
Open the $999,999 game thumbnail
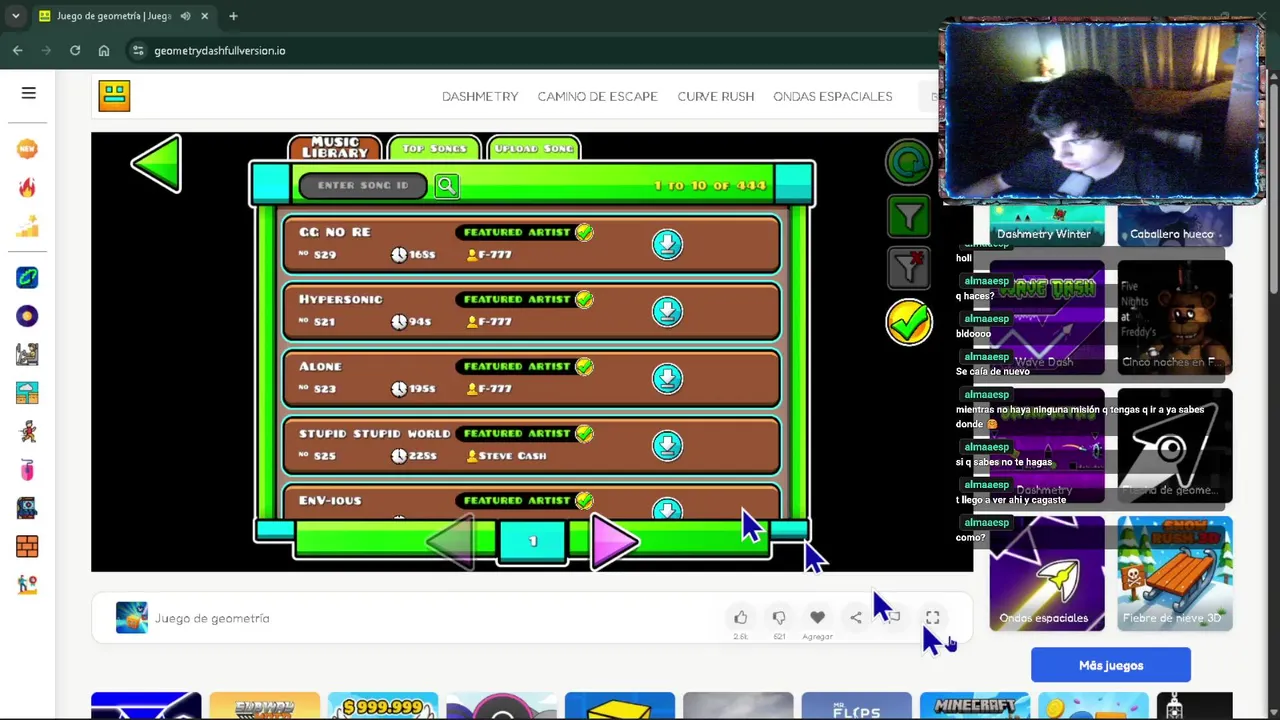[383, 706]
